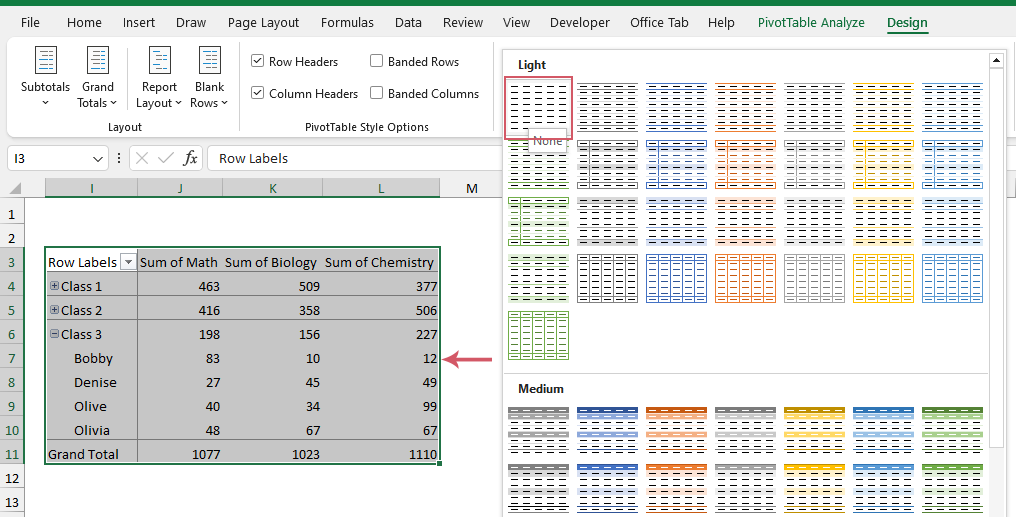Click the Insert Function fx icon
The height and width of the screenshot is (517, 1016).
coord(191,158)
